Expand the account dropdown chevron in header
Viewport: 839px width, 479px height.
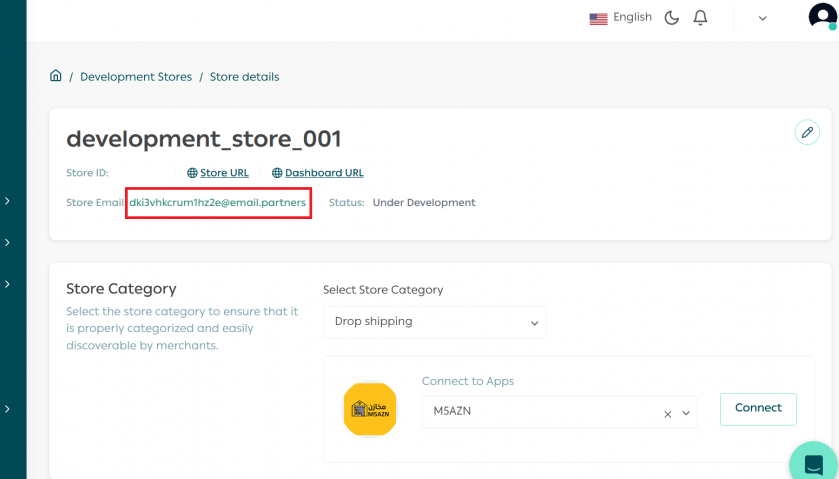(762, 18)
